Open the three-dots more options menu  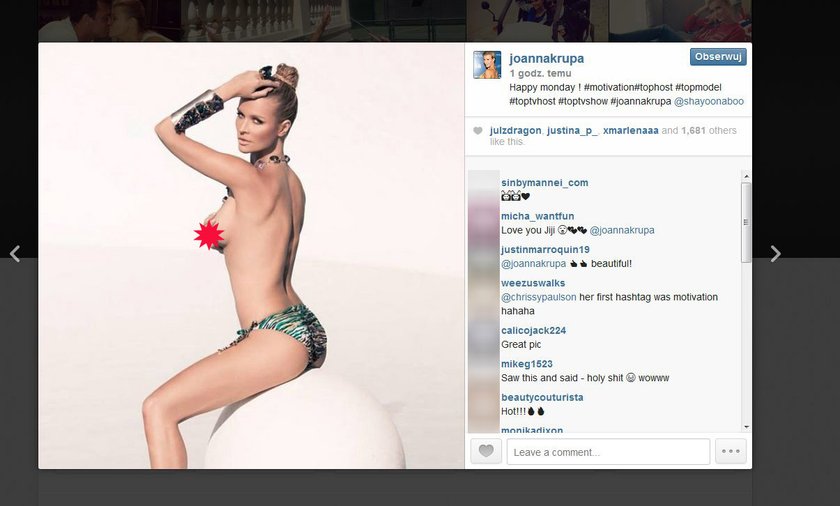tap(731, 451)
